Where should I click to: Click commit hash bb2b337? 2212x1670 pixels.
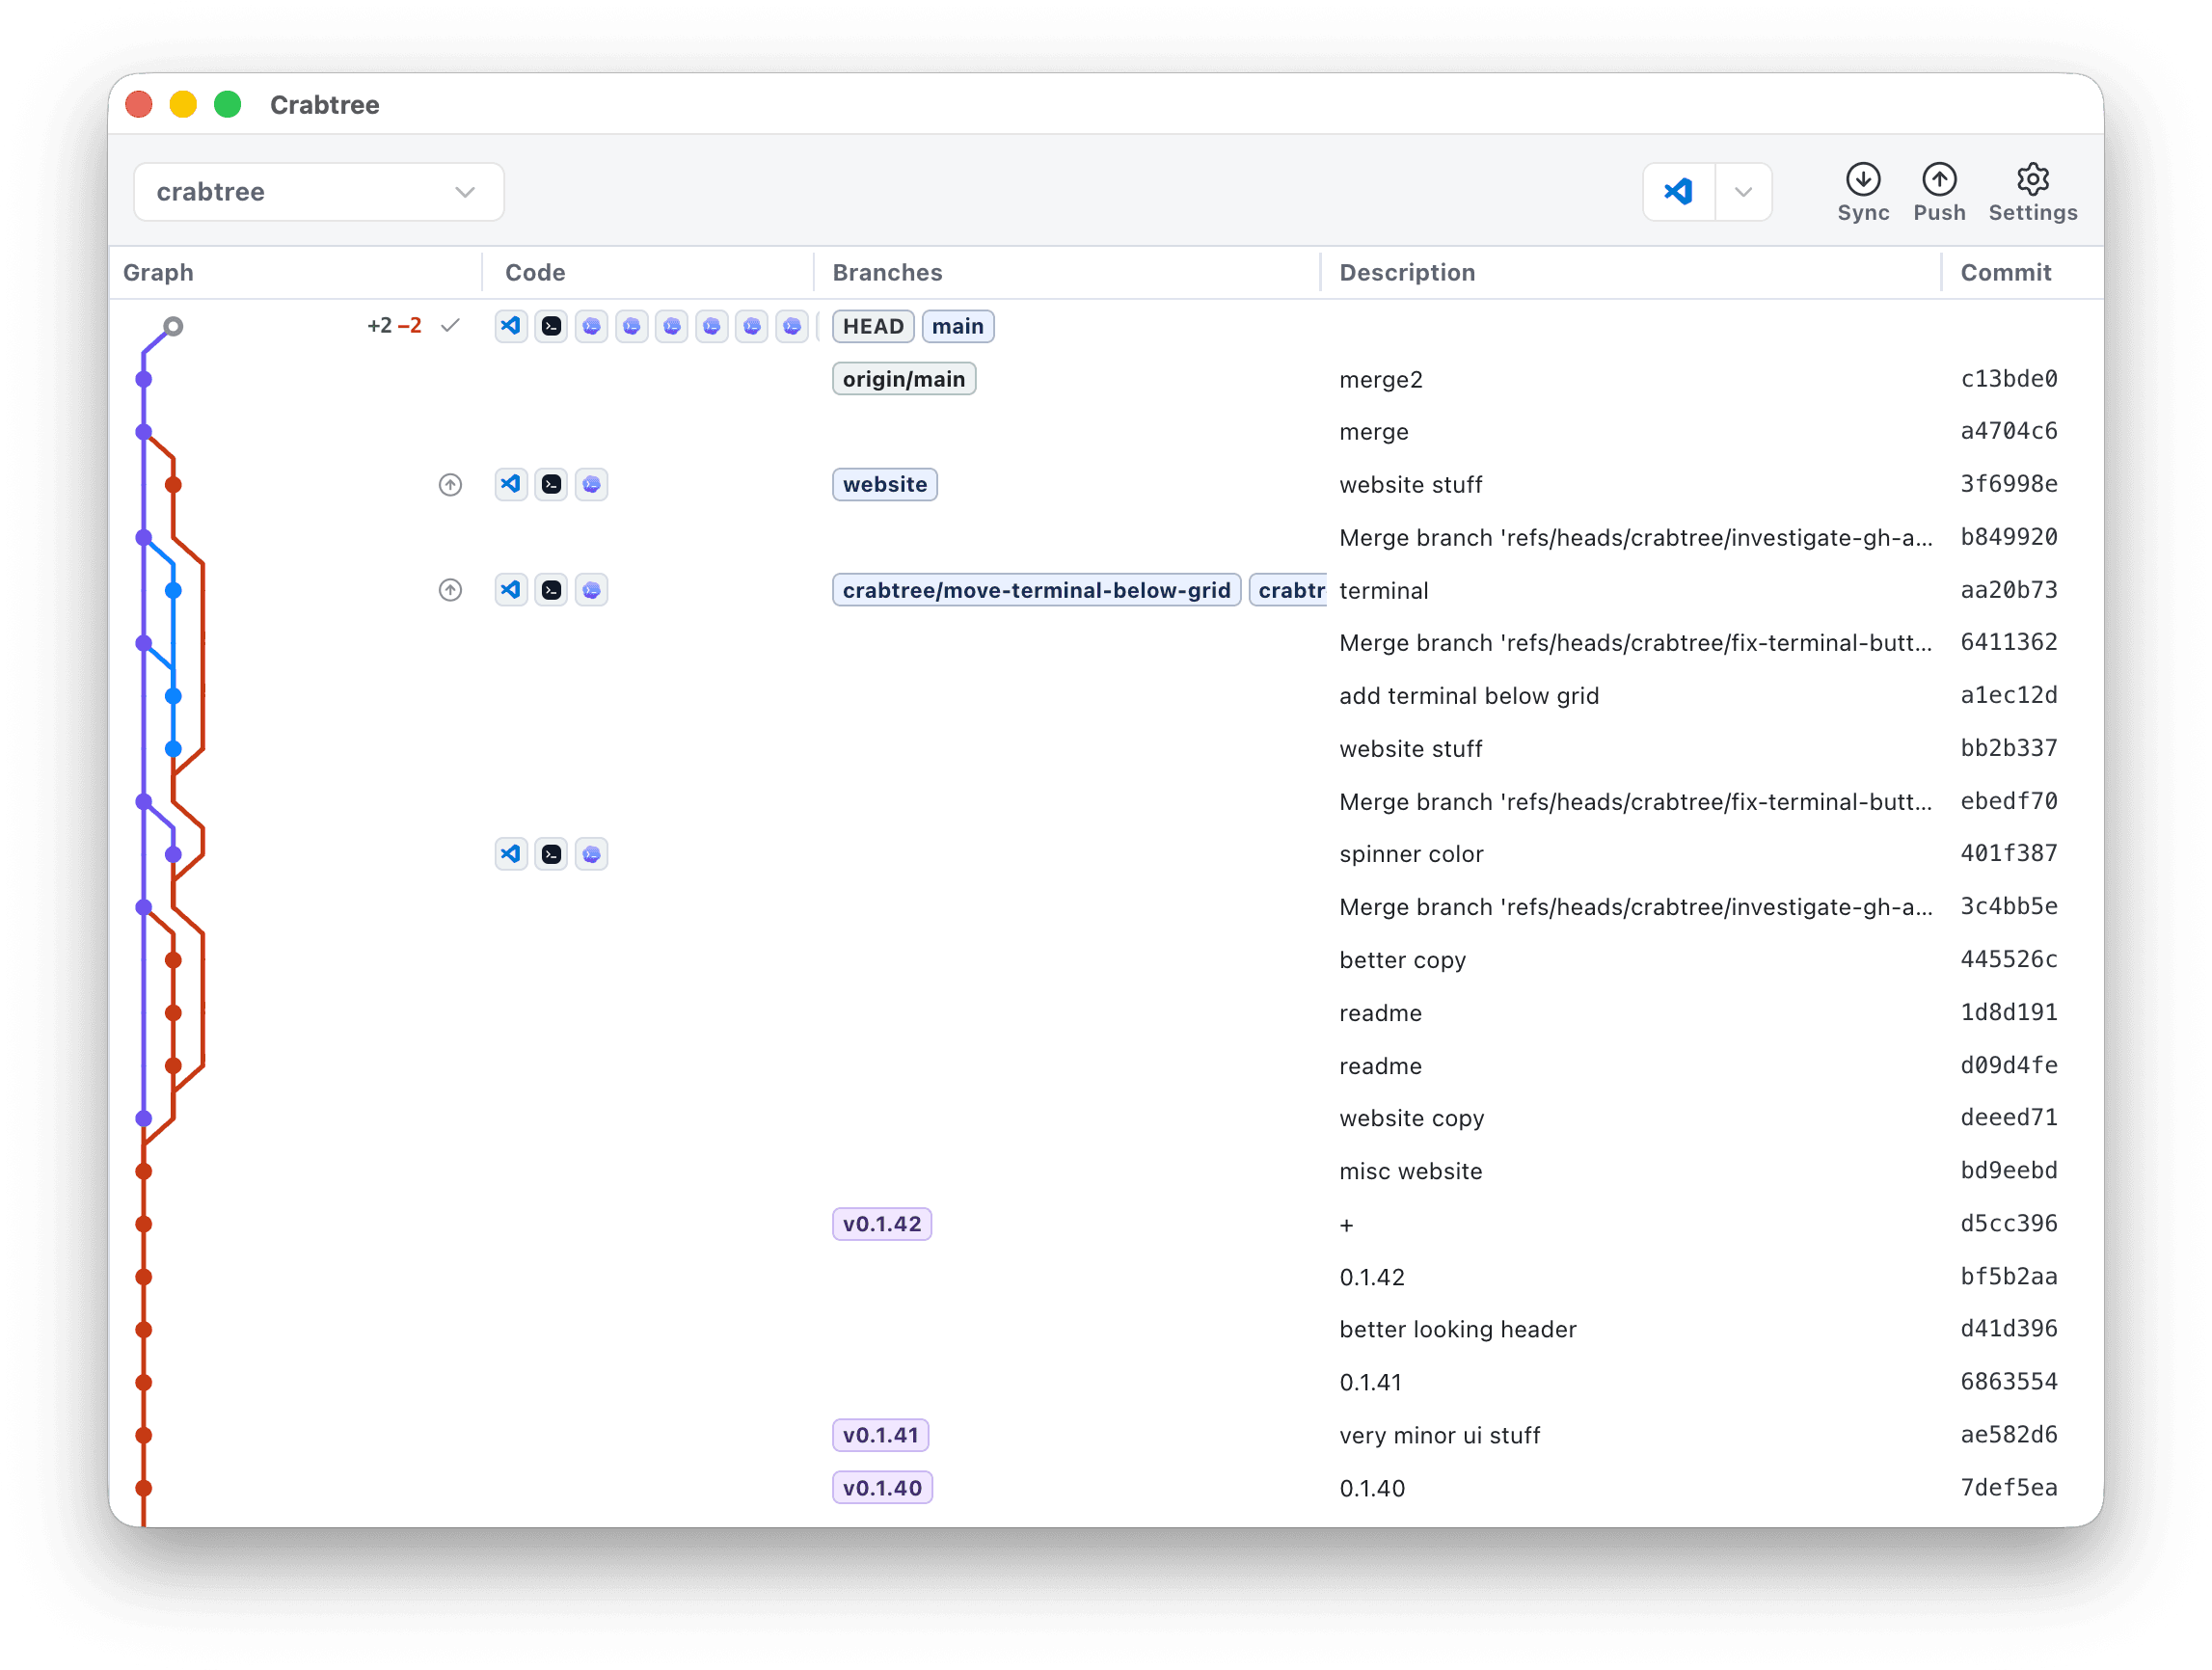pos(2008,748)
